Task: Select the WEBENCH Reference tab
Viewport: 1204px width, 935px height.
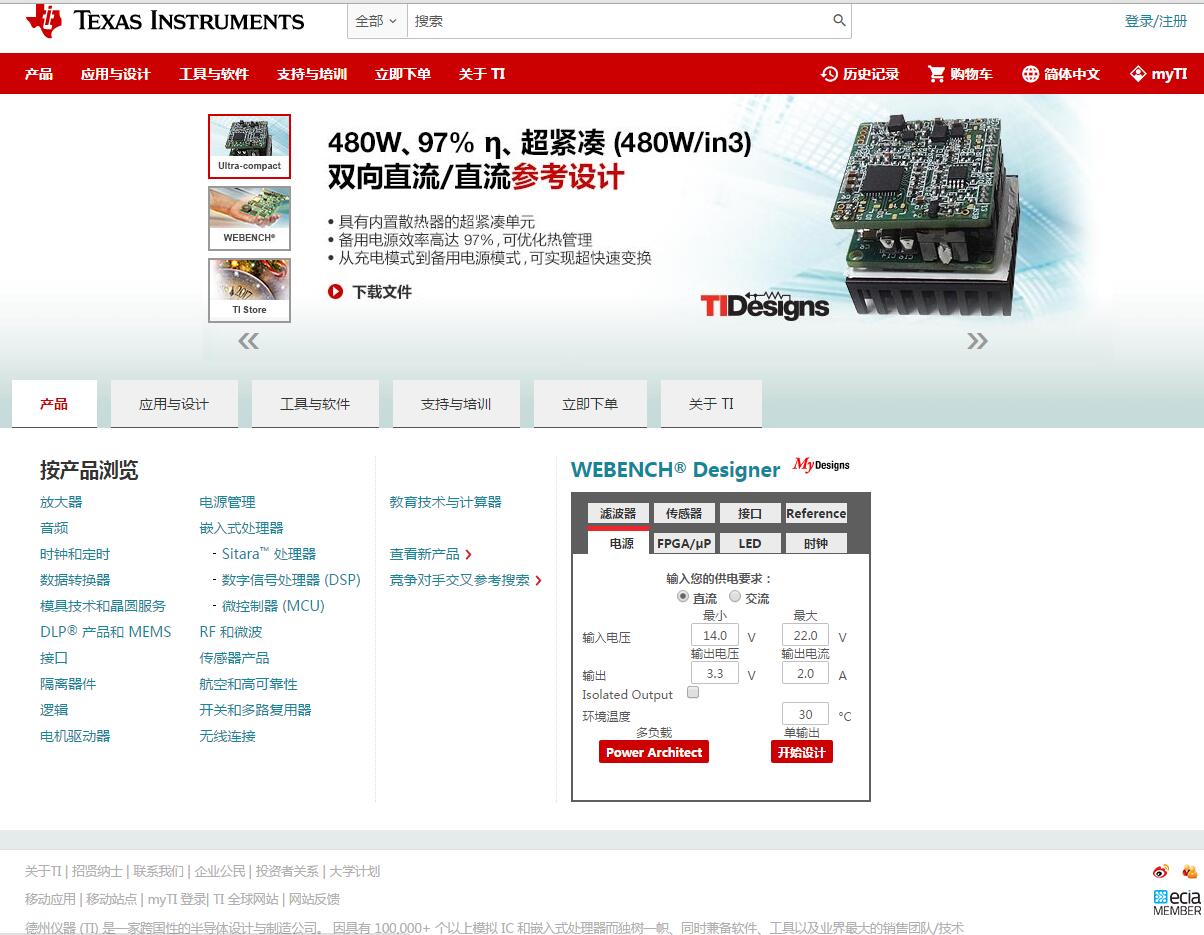Action: tap(816, 513)
